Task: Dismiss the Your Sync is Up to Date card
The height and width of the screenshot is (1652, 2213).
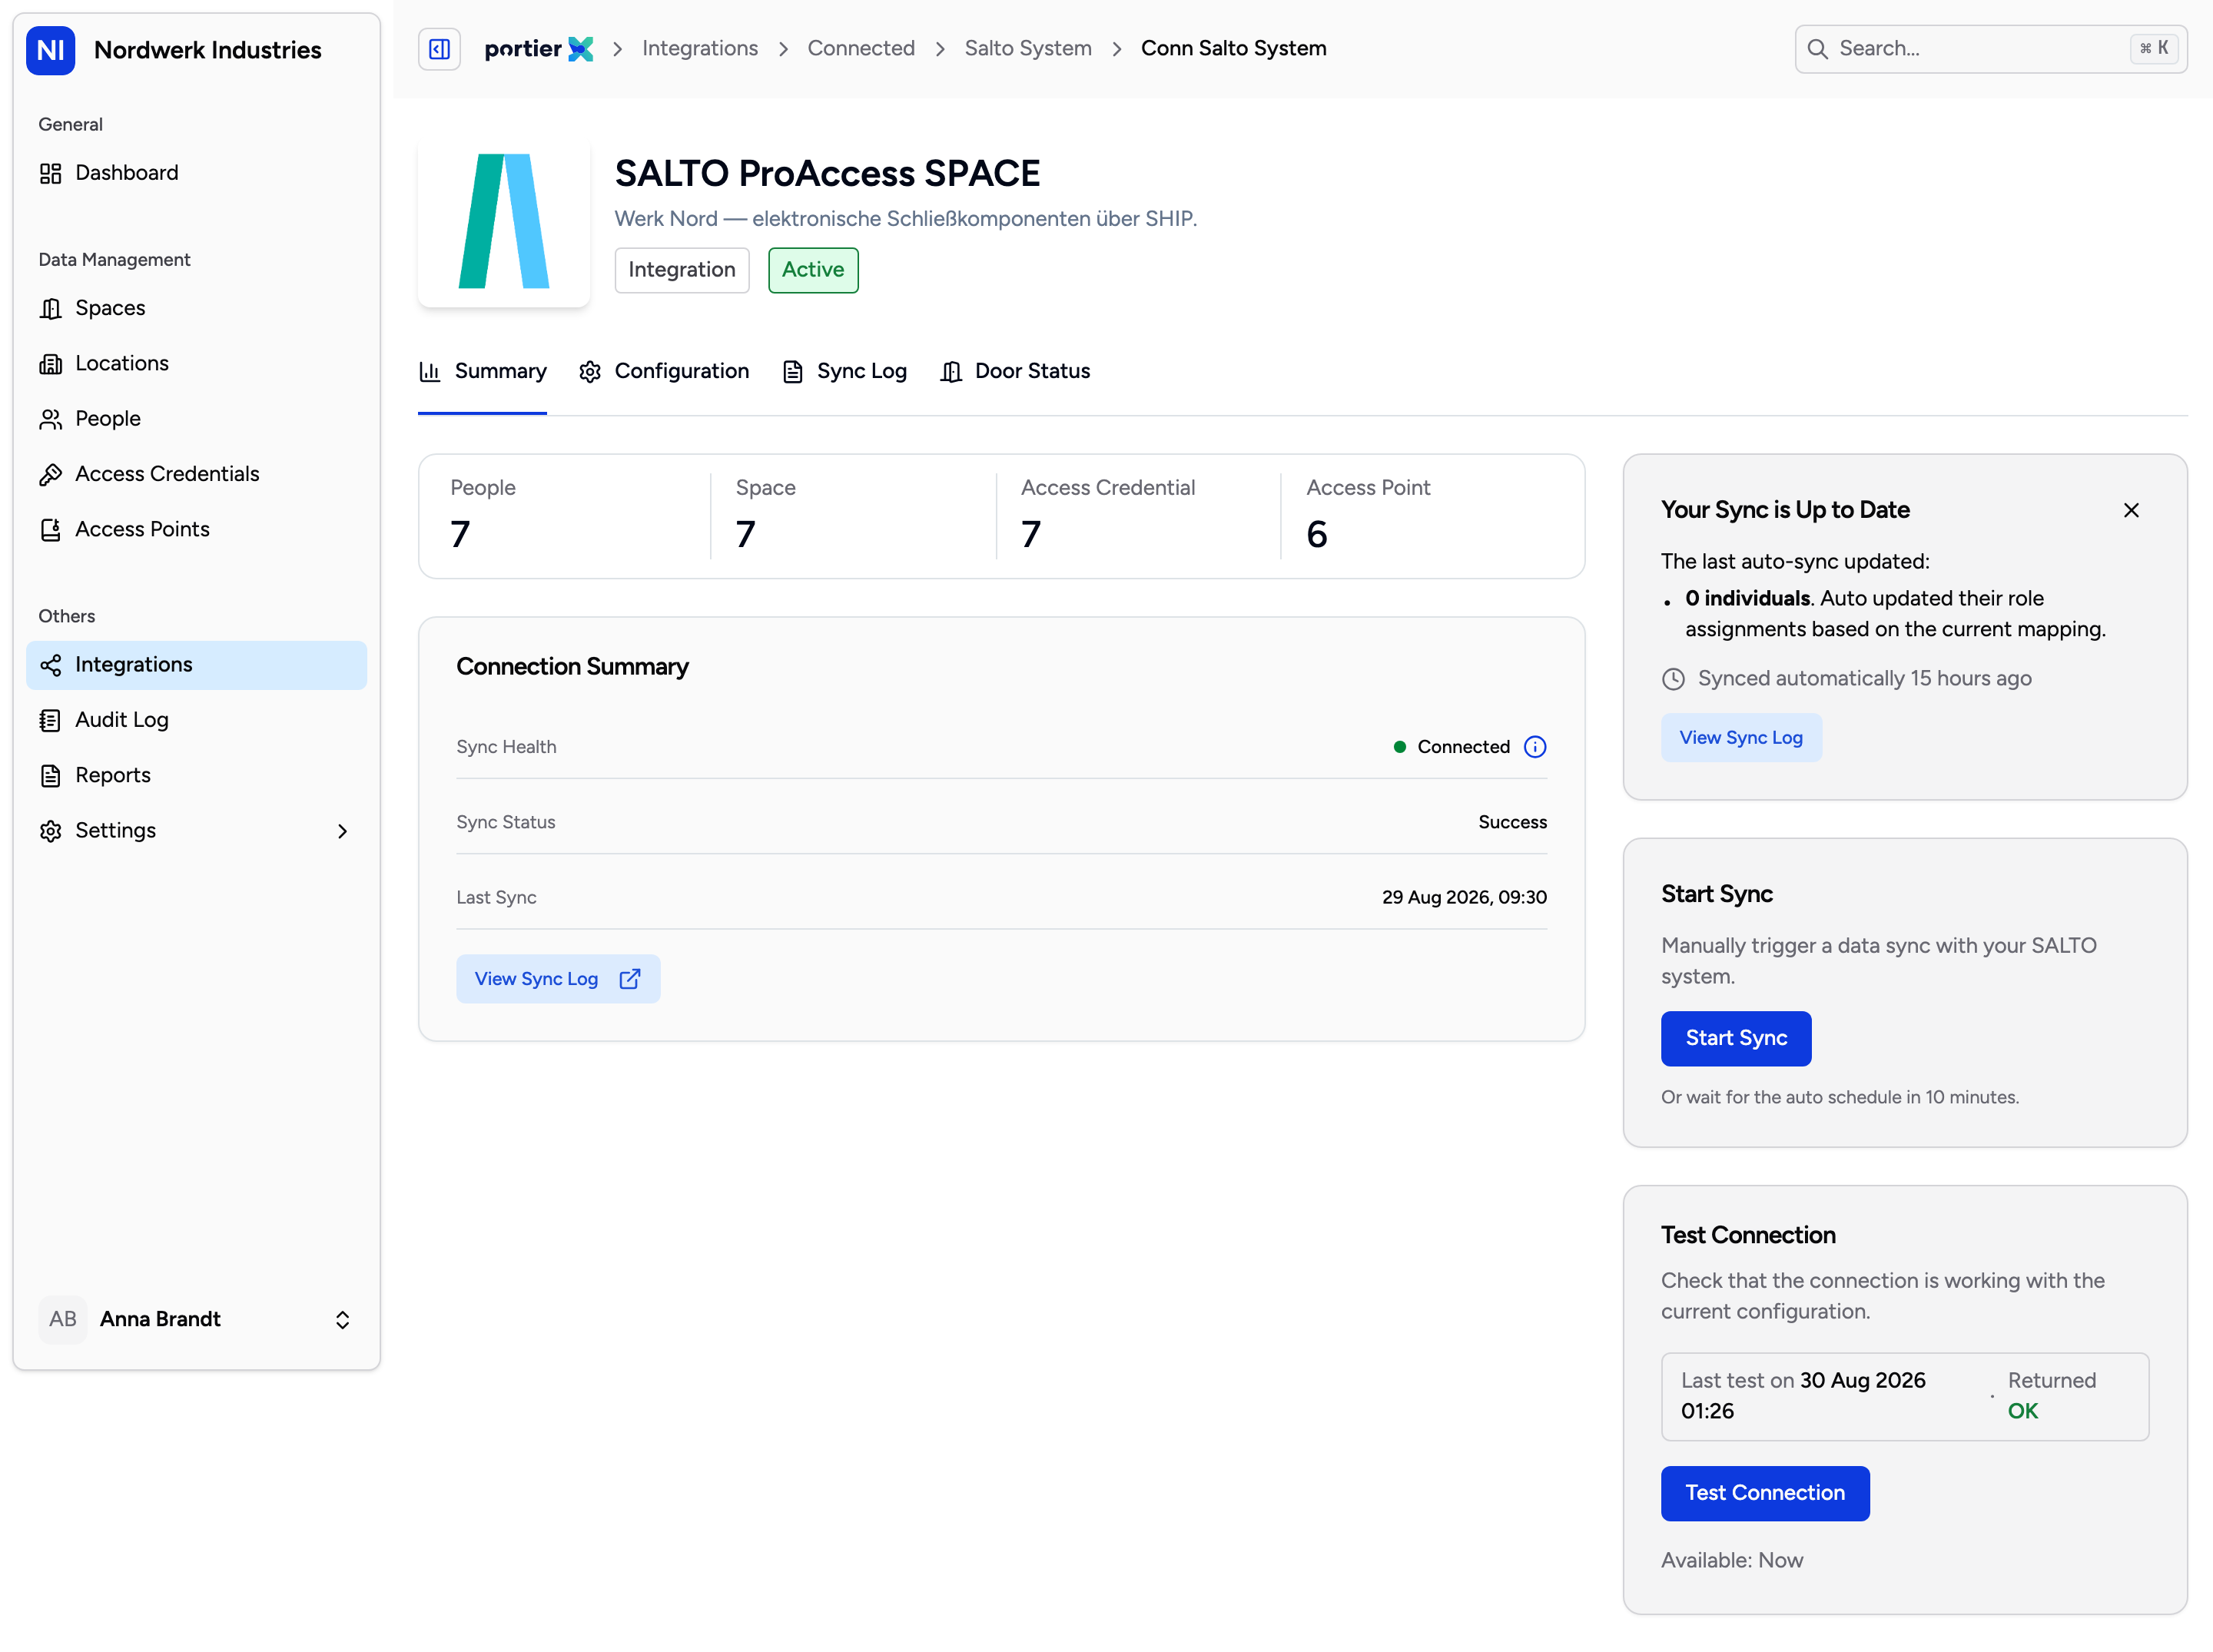Action: coord(2131,510)
